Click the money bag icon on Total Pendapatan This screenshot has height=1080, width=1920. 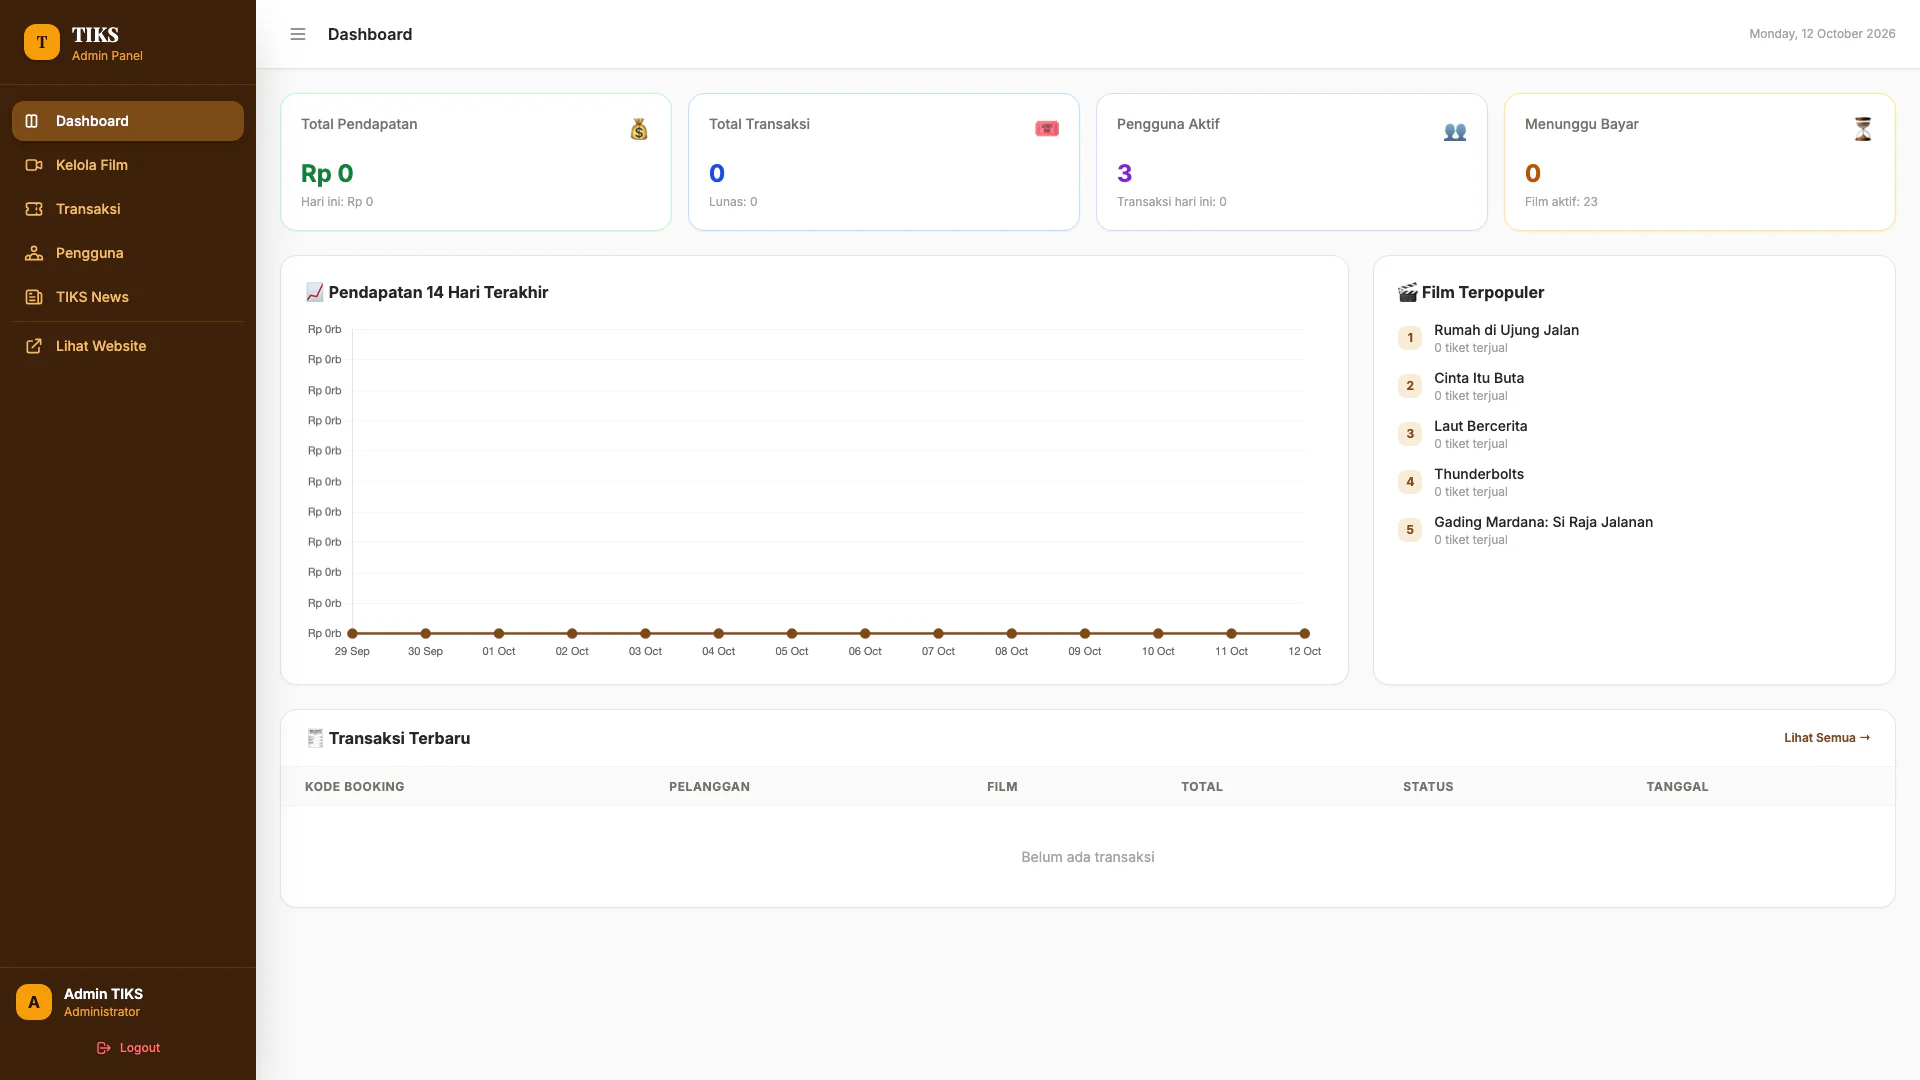(639, 129)
